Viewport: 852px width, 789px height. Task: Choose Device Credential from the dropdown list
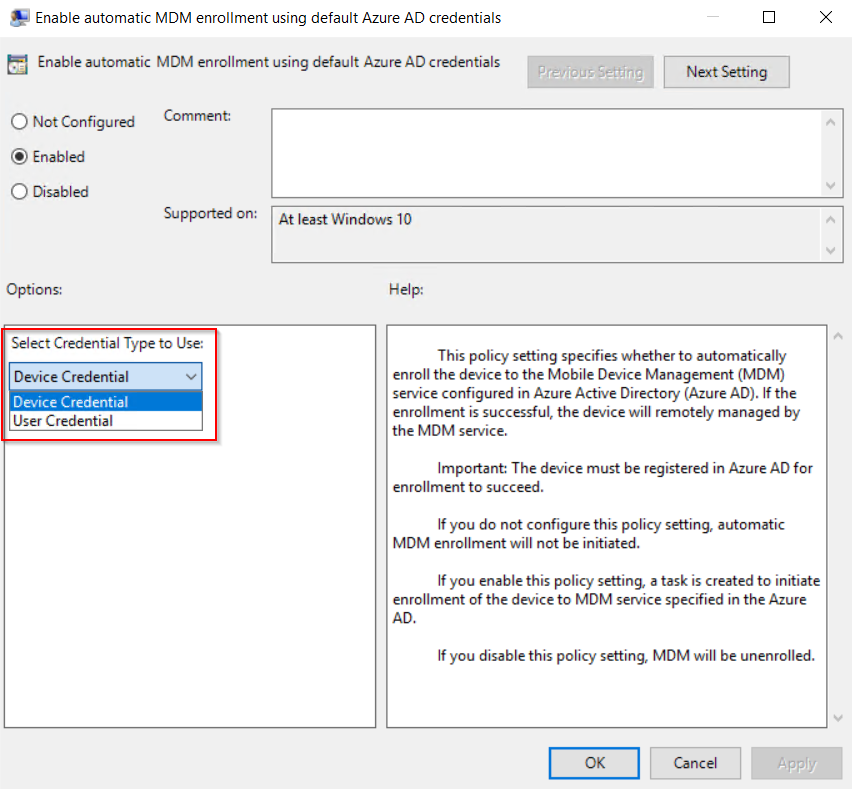tap(105, 402)
